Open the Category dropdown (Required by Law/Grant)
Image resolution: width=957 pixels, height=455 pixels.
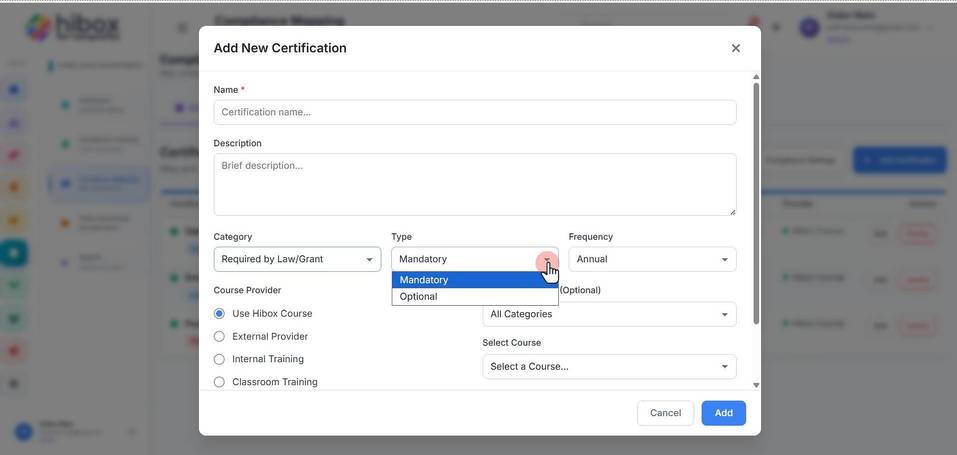point(297,259)
